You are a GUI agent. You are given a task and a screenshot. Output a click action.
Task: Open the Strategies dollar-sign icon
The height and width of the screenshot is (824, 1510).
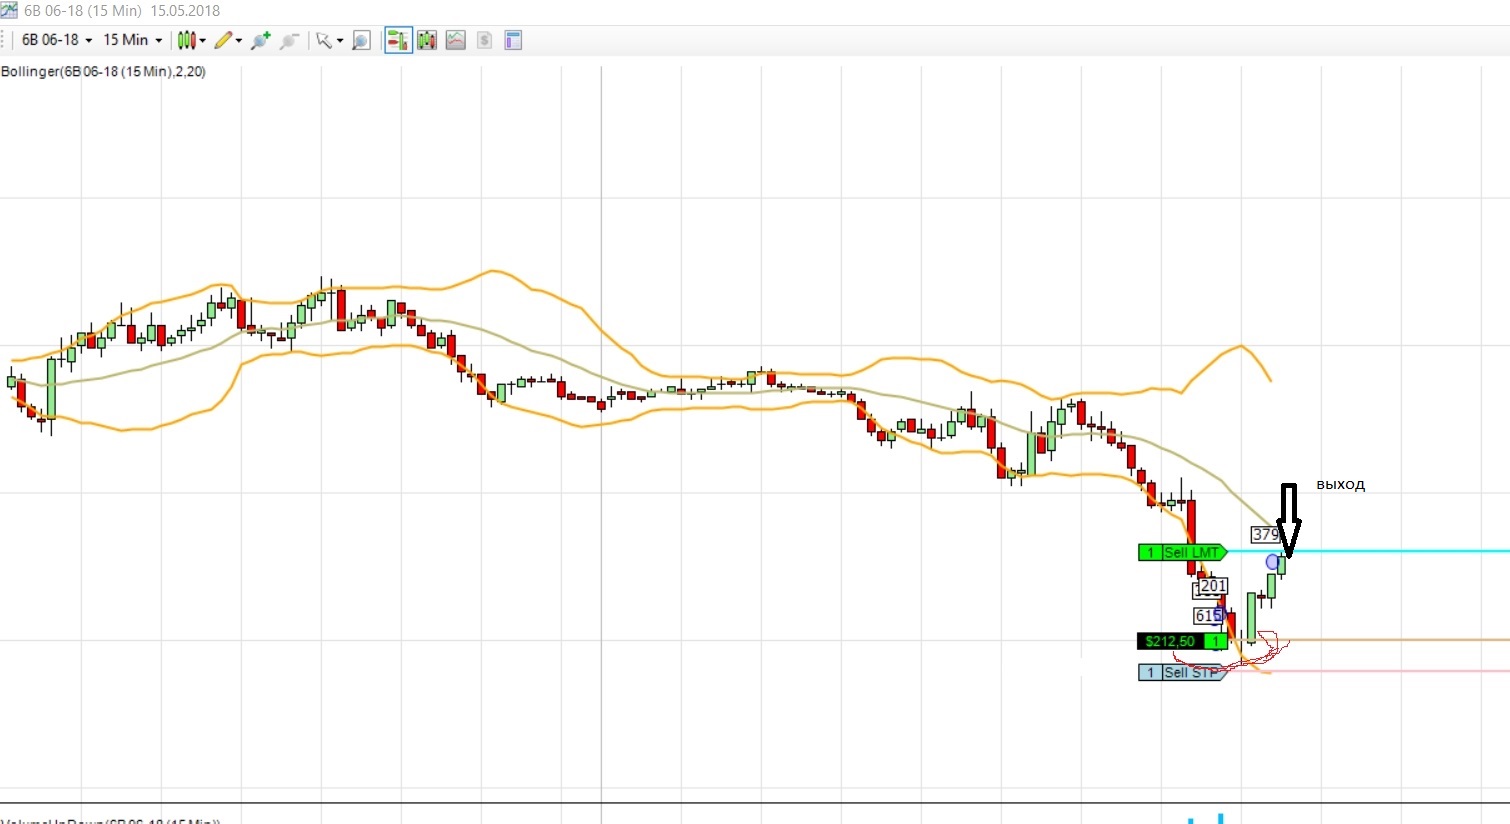coord(485,40)
